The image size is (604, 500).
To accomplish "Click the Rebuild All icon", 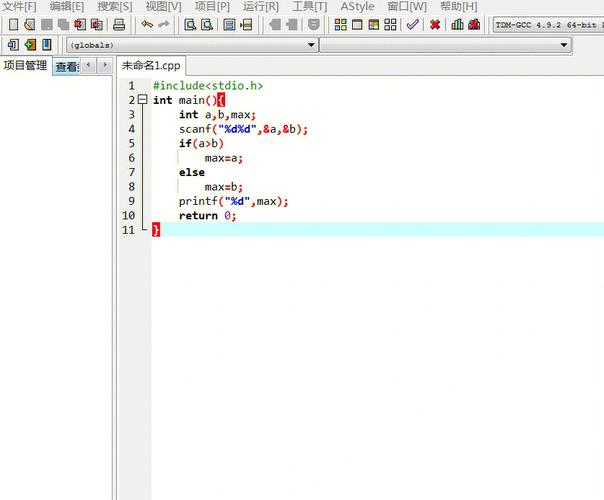I will [390, 25].
